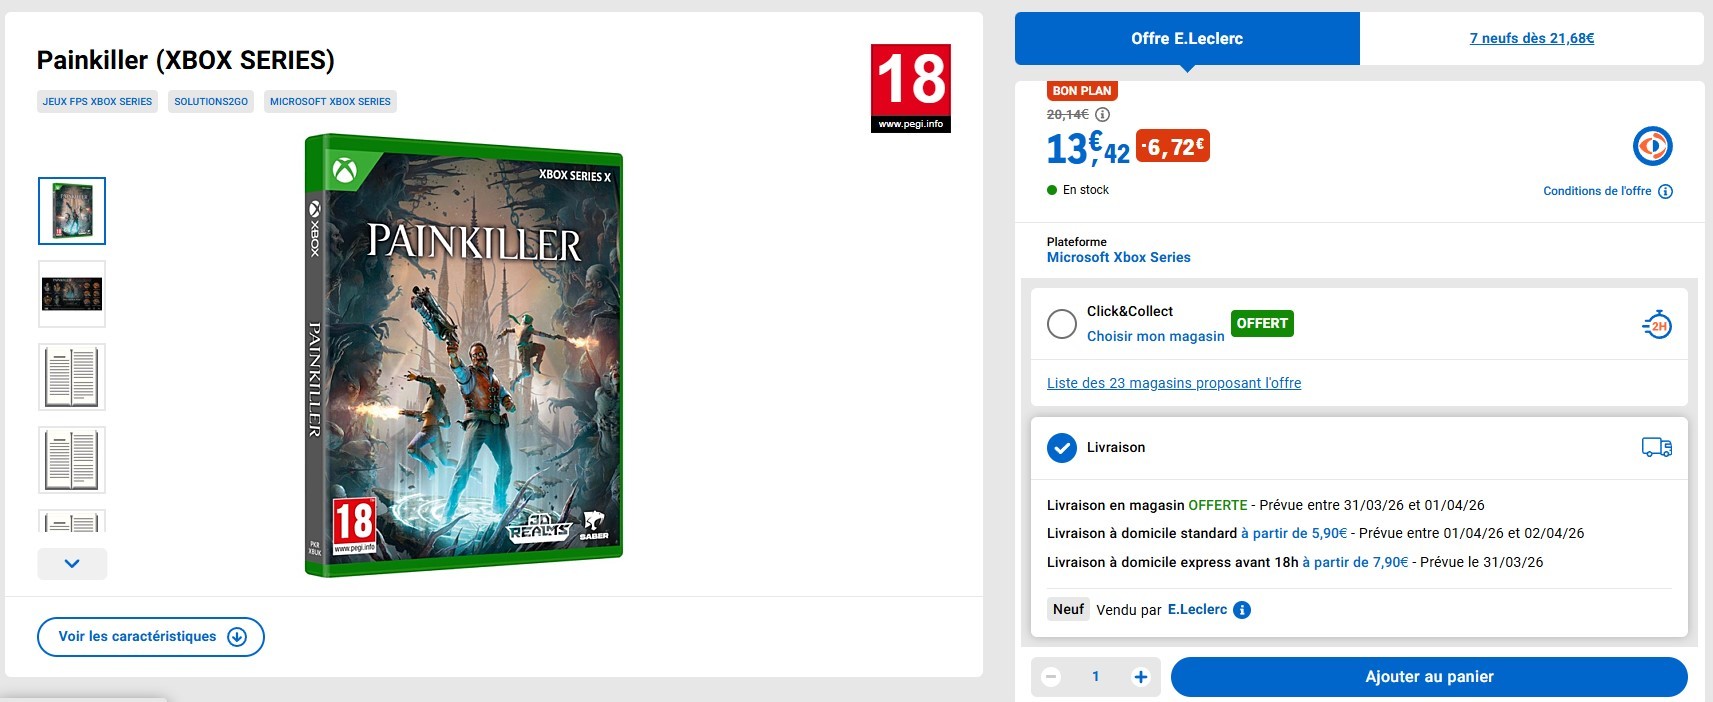Click info icon next to crossed-out 20,14€ price

point(1102,115)
